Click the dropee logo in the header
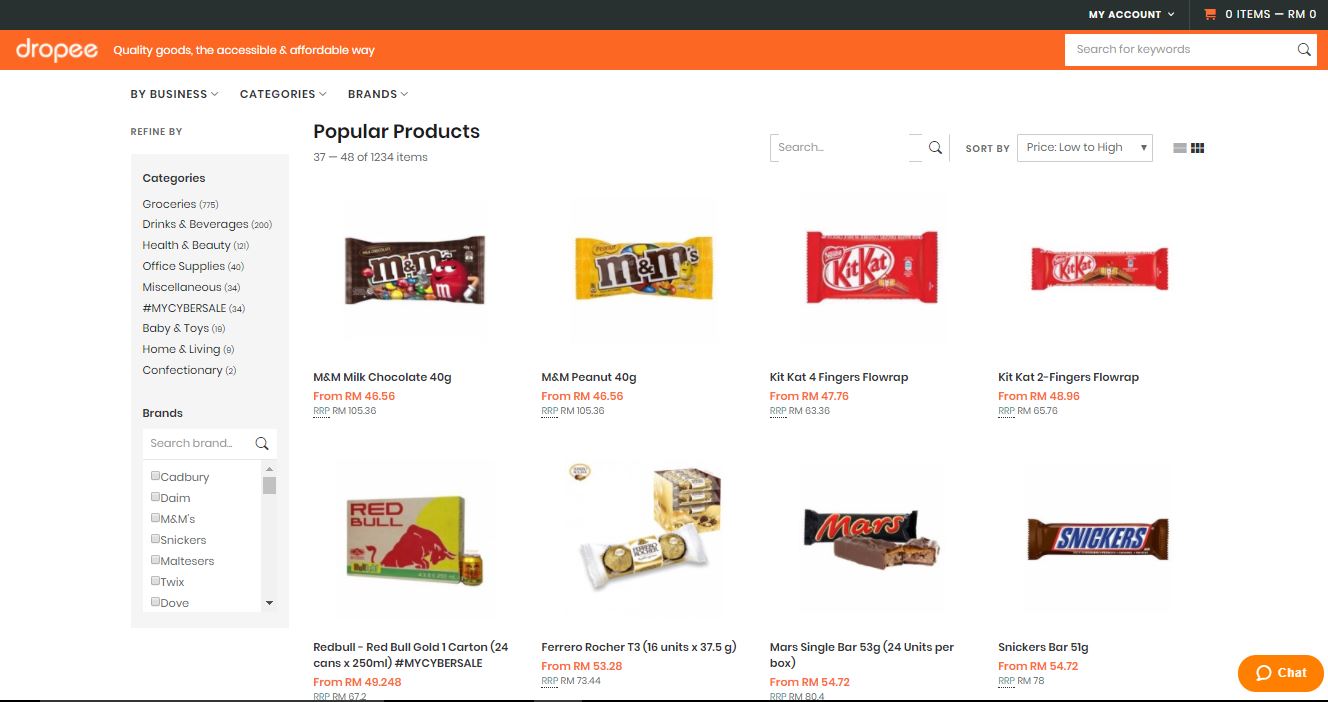The height and width of the screenshot is (702, 1328). (55, 50)
